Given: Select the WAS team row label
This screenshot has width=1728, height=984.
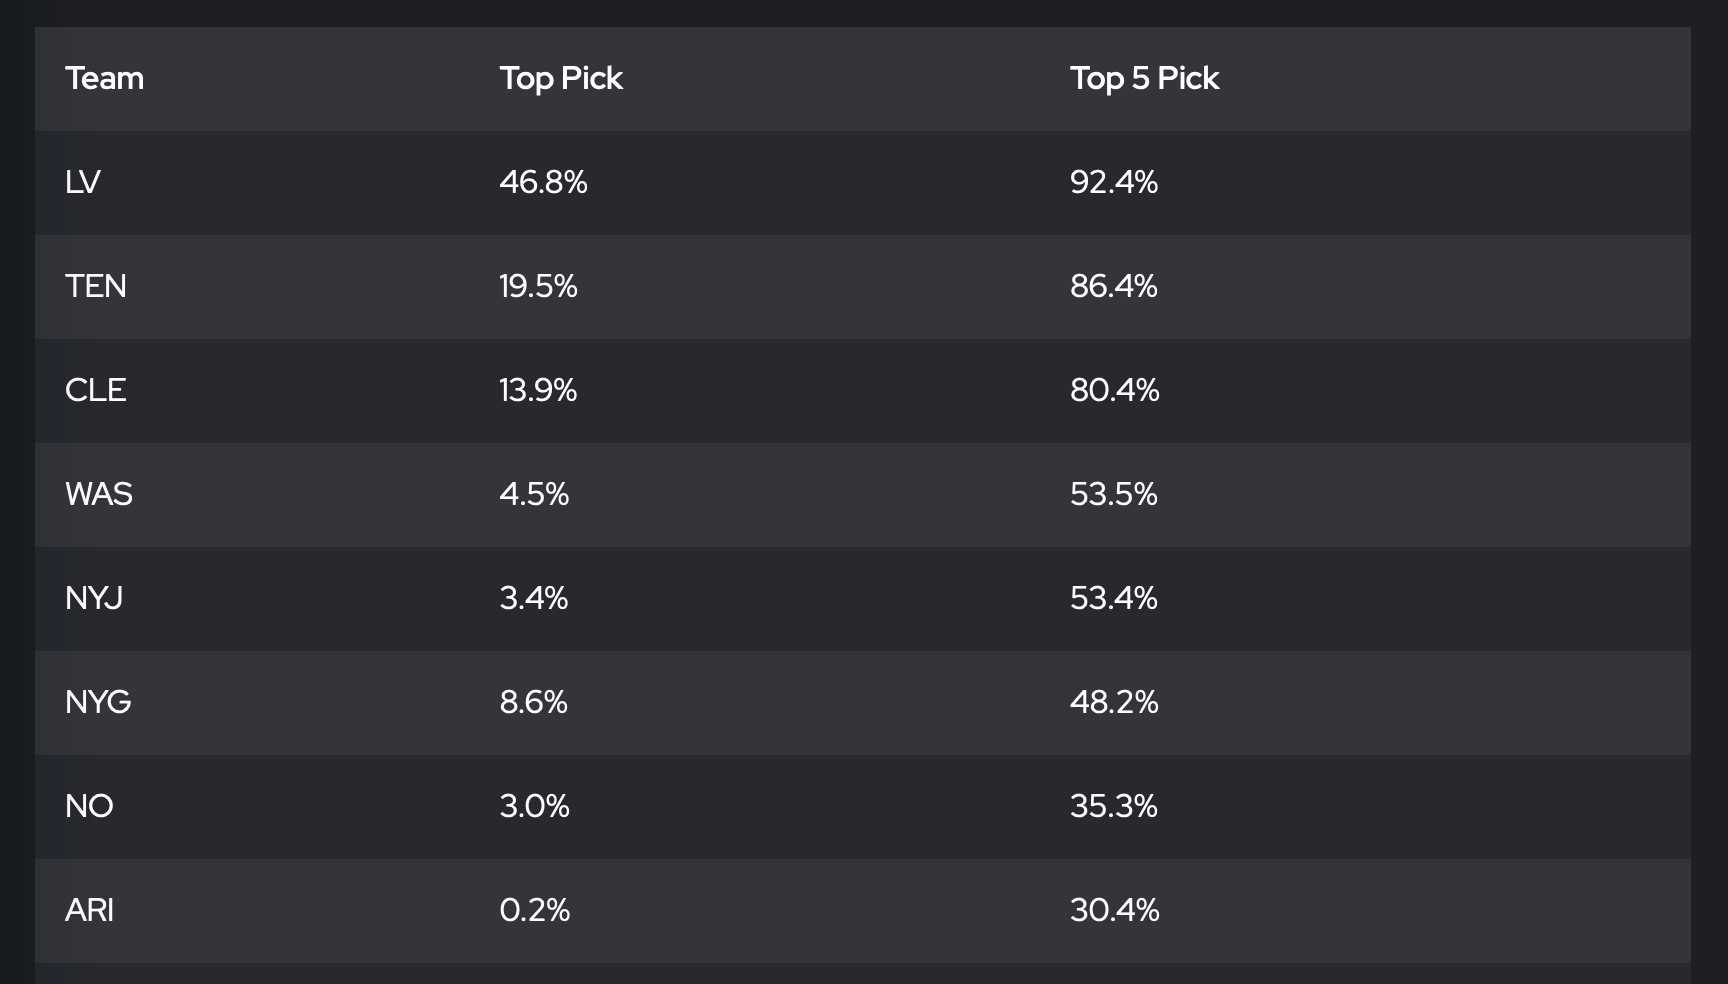Looking at the screenshot, I should 99,495.
